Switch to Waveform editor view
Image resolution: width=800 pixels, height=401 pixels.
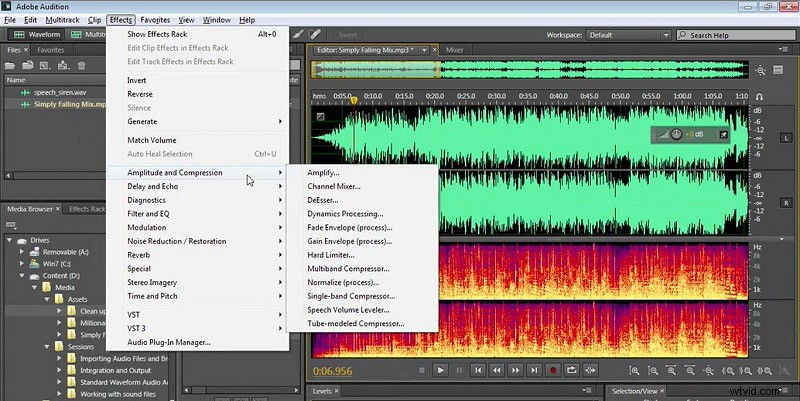point(37,34)
